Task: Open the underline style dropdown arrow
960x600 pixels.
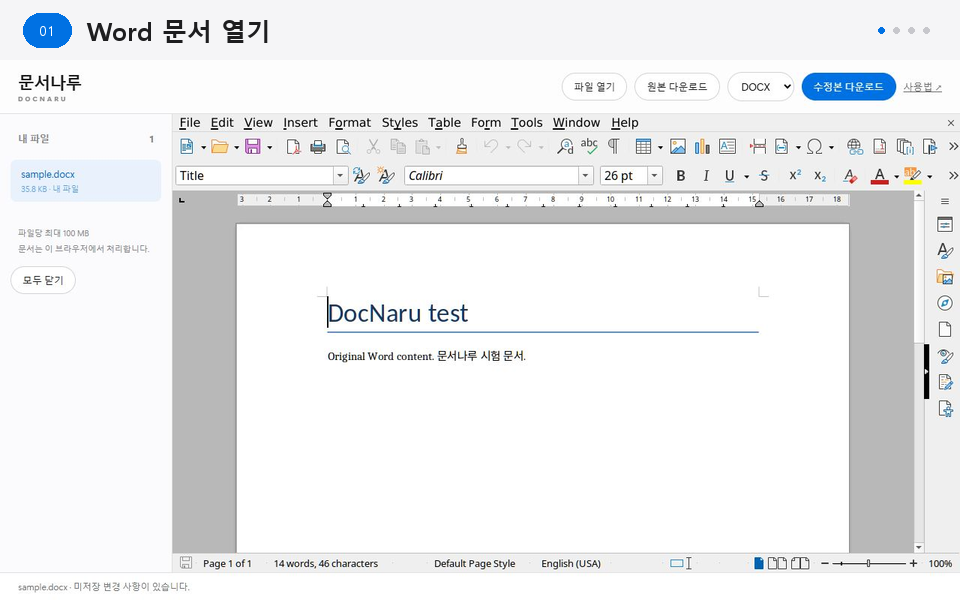Action: 746,176
